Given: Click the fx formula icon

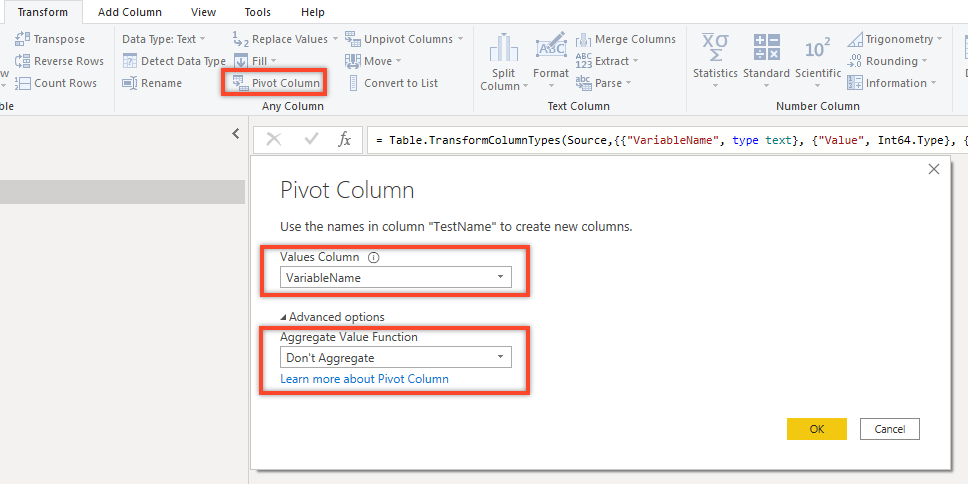Looking at the screenshot, I should (344, 140).
